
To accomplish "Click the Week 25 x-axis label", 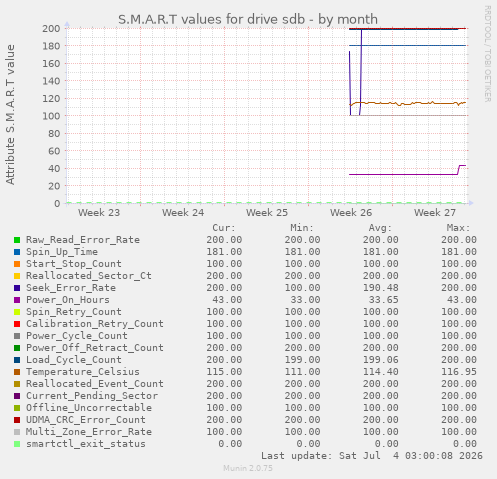I will (x=267, y=213).
